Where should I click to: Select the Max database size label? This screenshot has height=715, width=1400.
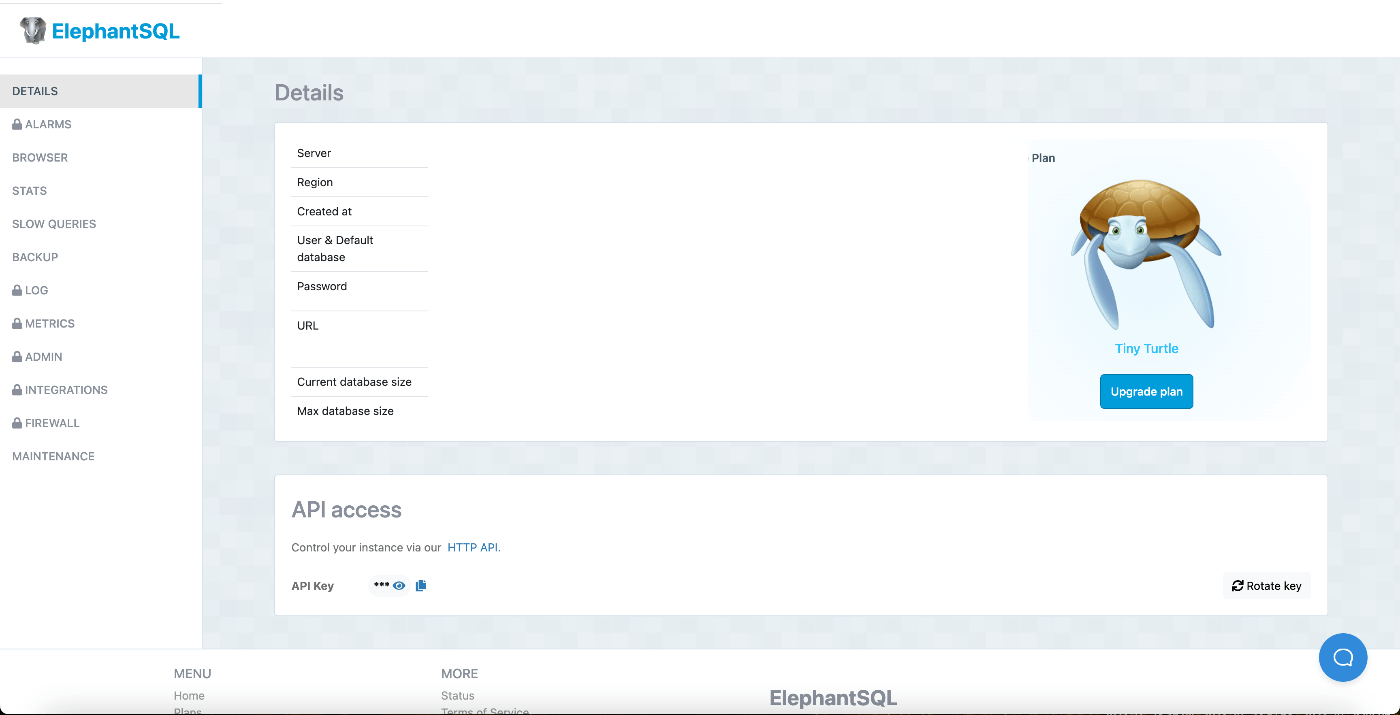tap(345, 411)
